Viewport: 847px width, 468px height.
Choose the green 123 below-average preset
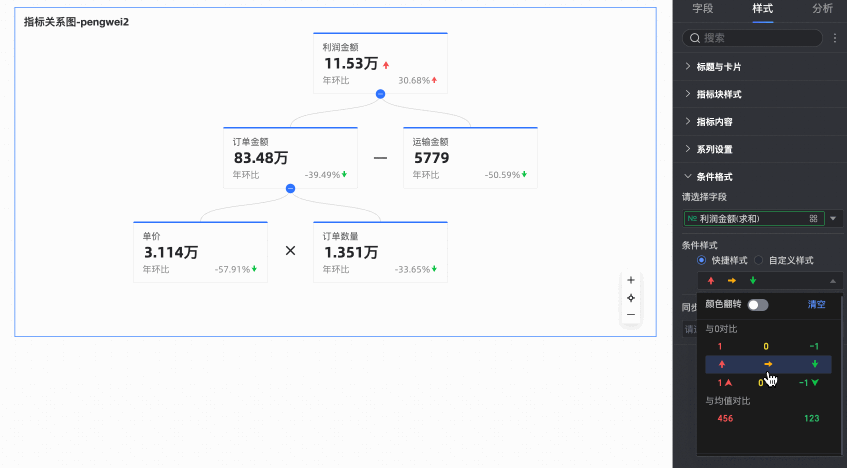pyautogui.click(x=811, y=418)
